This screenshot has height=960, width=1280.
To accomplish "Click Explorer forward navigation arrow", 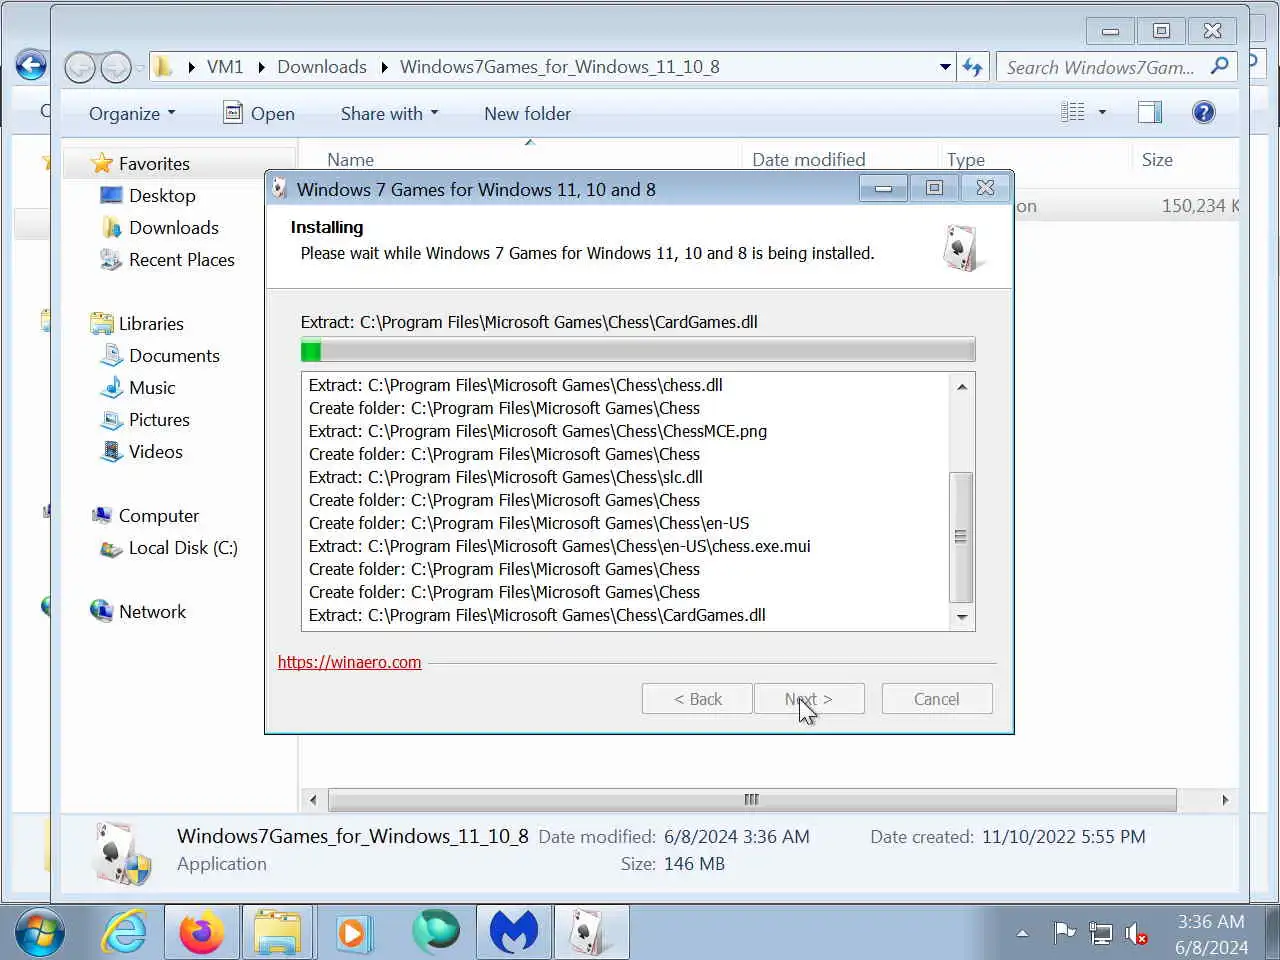I will coord(116,67).
